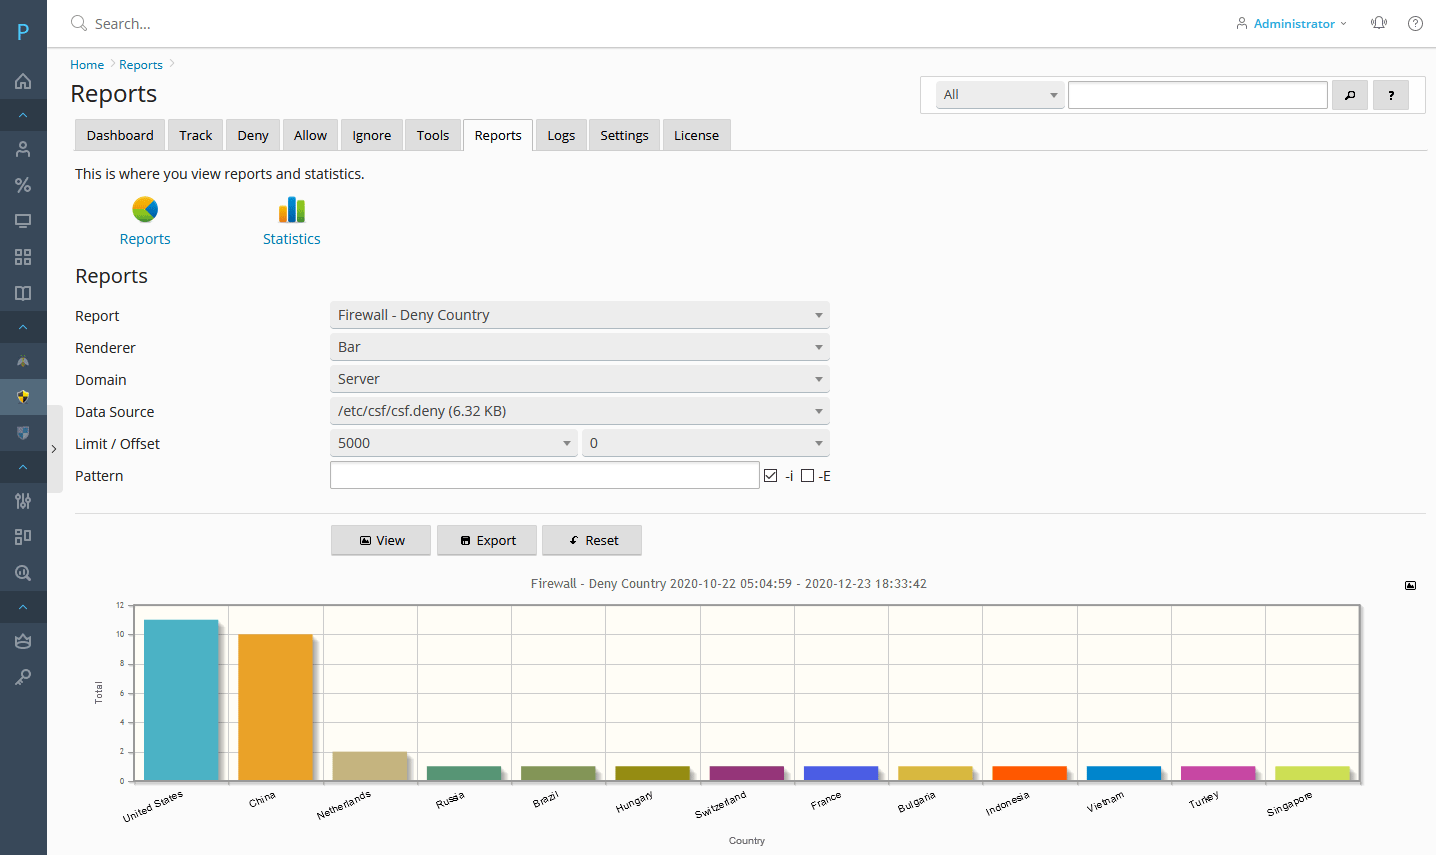
Task: Click the Netherlands bar in the chart
Action: coord(370,766)
